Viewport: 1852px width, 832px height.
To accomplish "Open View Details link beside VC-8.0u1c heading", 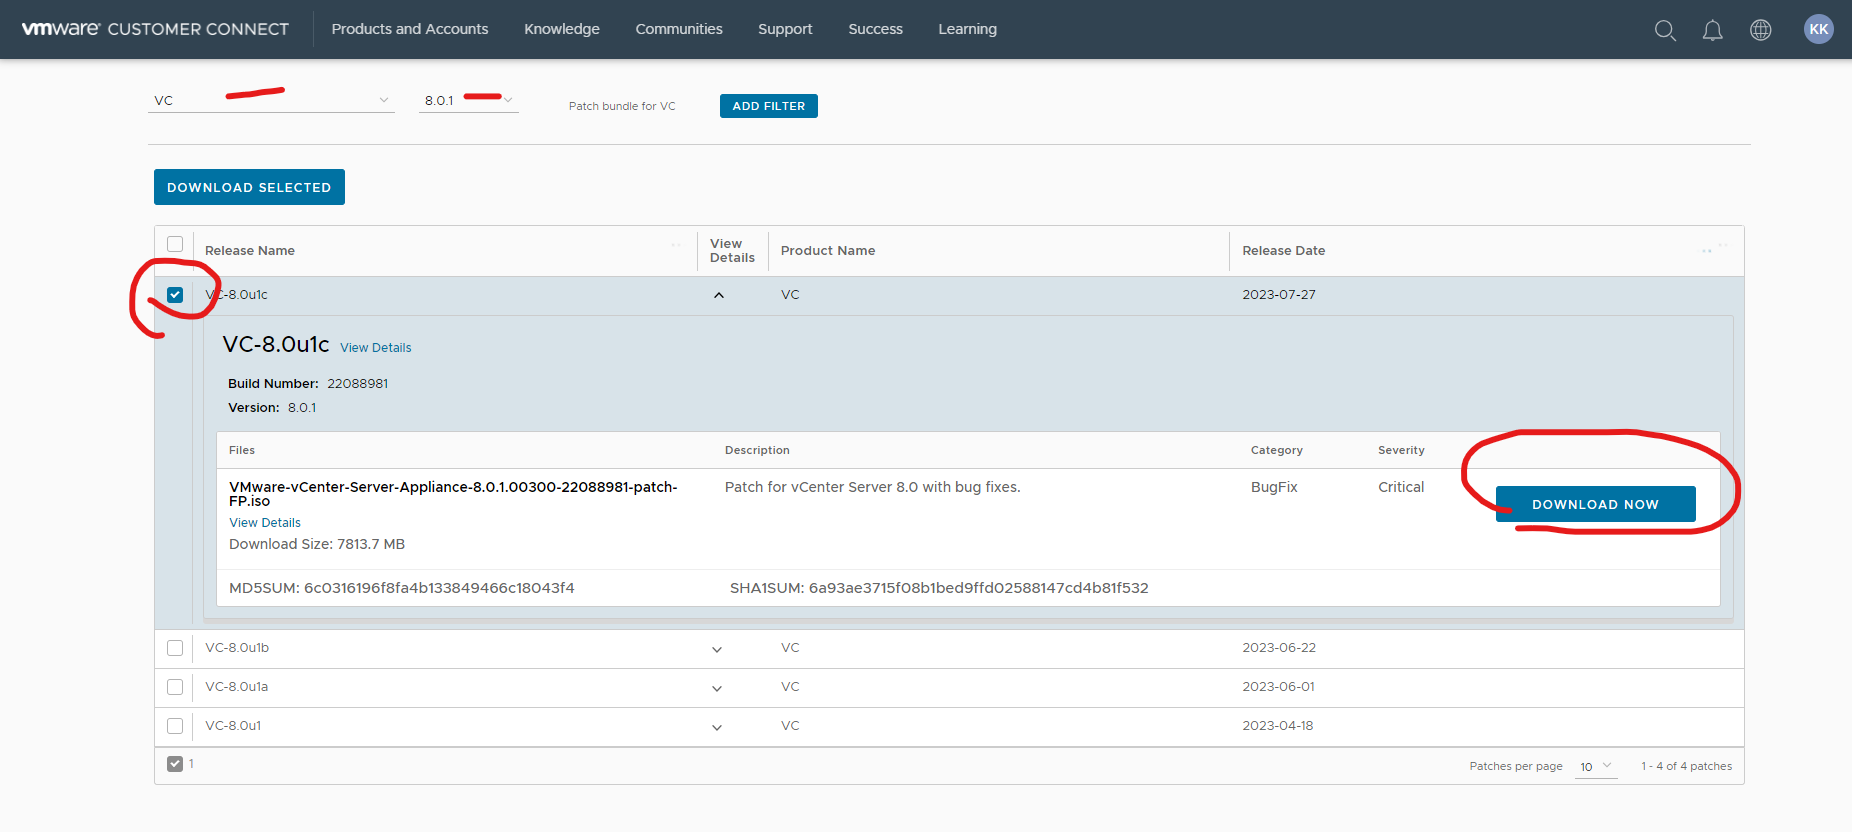I will [x=376, y=348].
